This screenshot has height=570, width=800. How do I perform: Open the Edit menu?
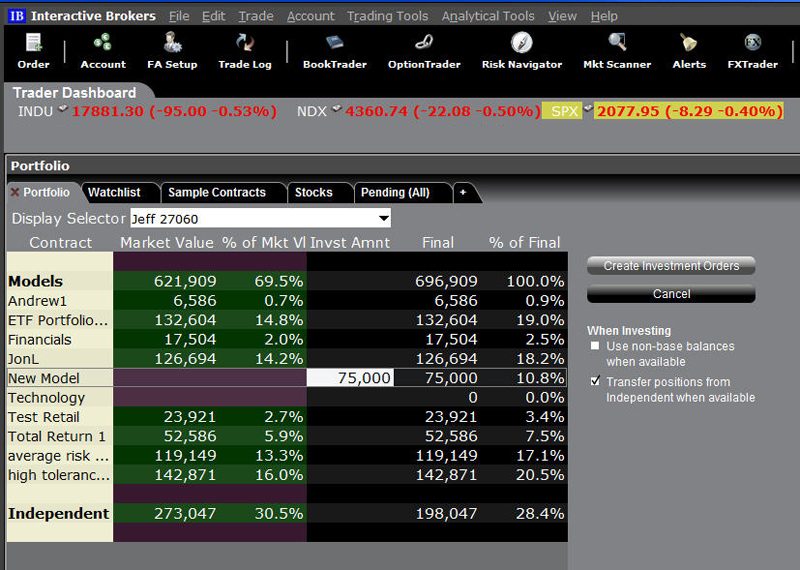pos(213,16)
